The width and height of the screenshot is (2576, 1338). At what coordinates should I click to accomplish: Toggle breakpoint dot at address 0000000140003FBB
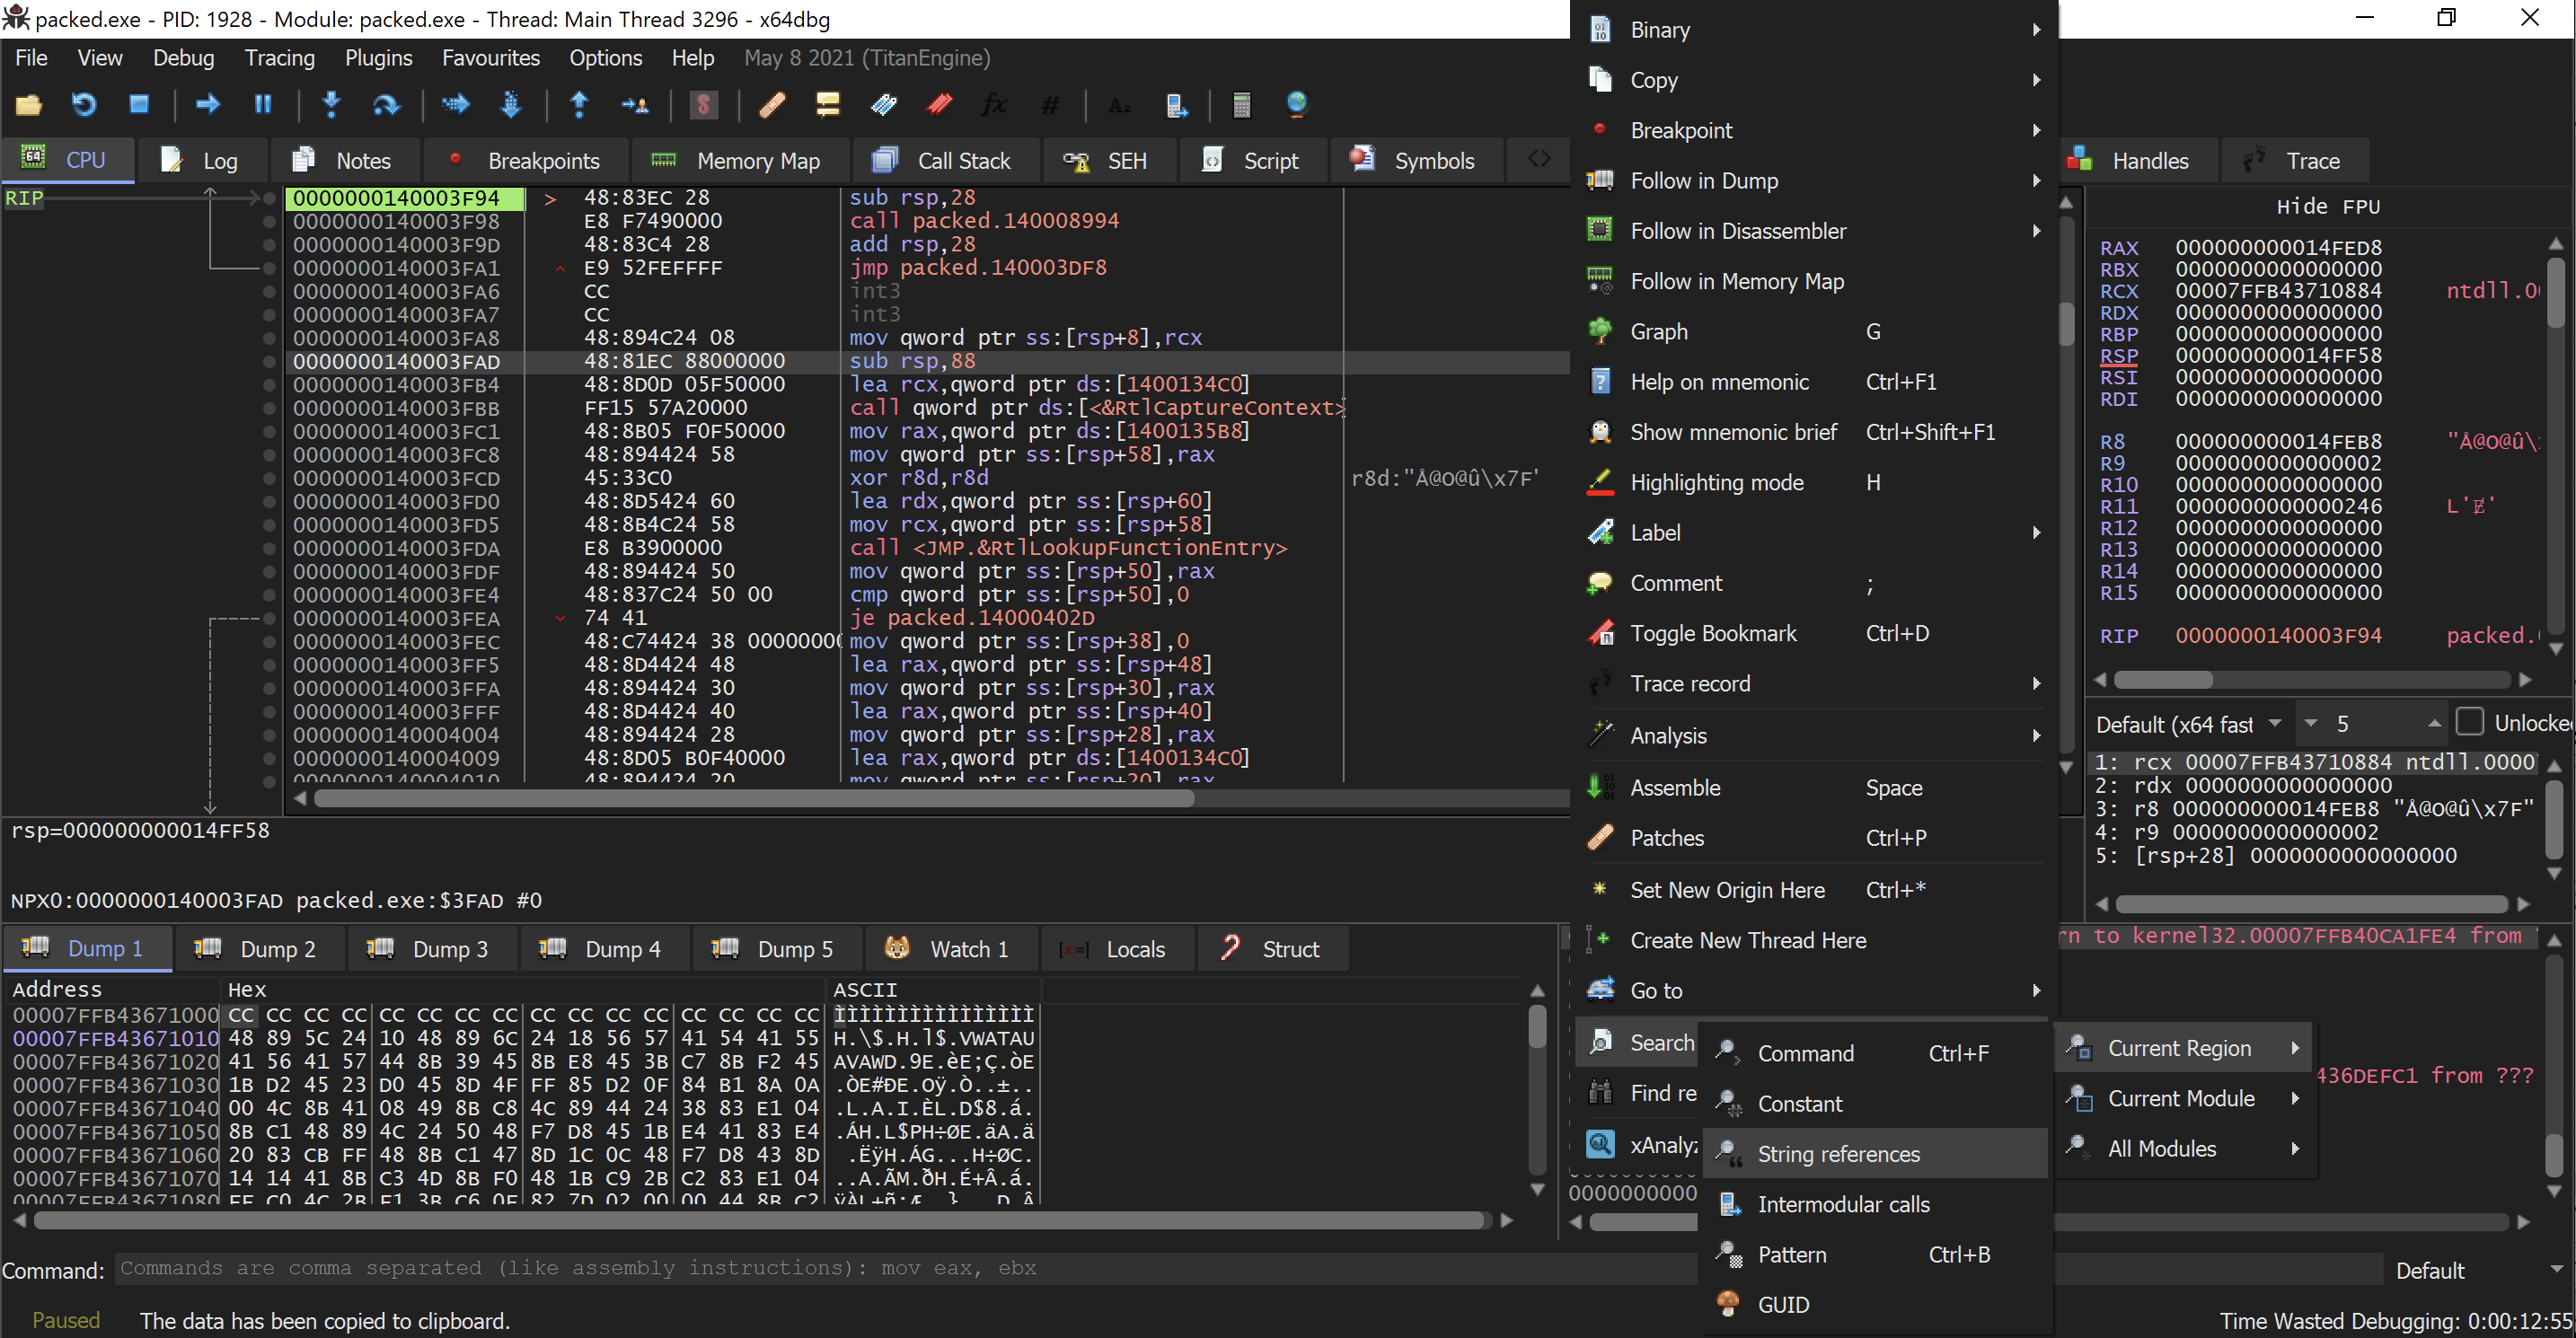coord(269,408)
